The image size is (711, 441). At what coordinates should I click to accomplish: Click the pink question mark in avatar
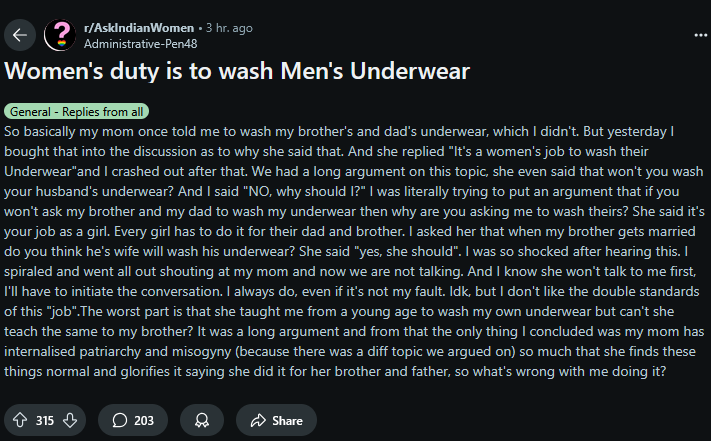click(x=61, y=33)
